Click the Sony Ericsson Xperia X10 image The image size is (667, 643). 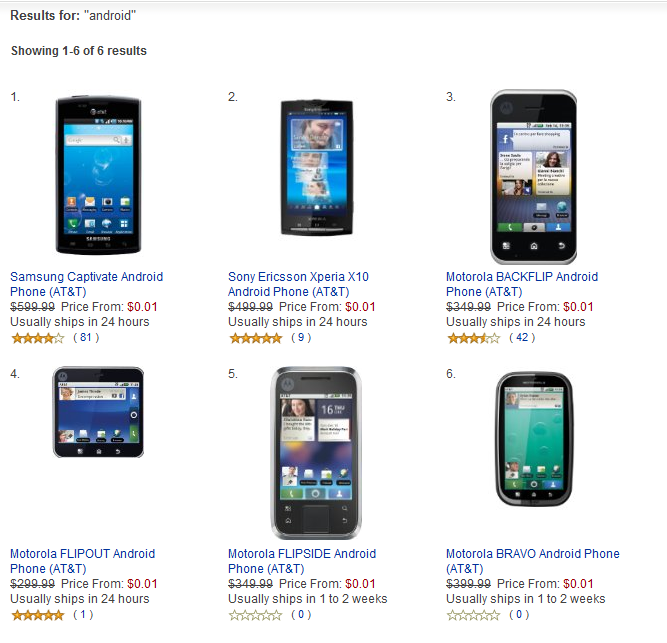(x=316, y=166)
